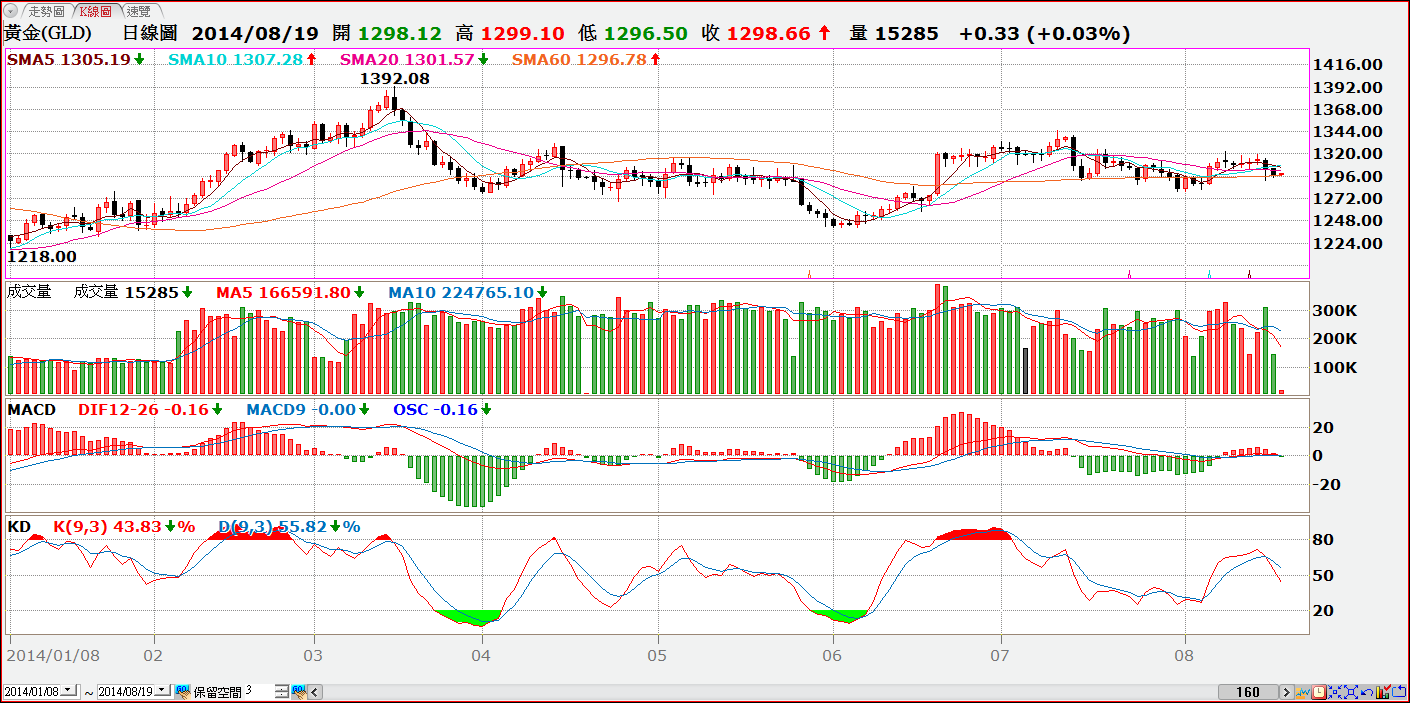Click the export share icon

coord(1399,692)
